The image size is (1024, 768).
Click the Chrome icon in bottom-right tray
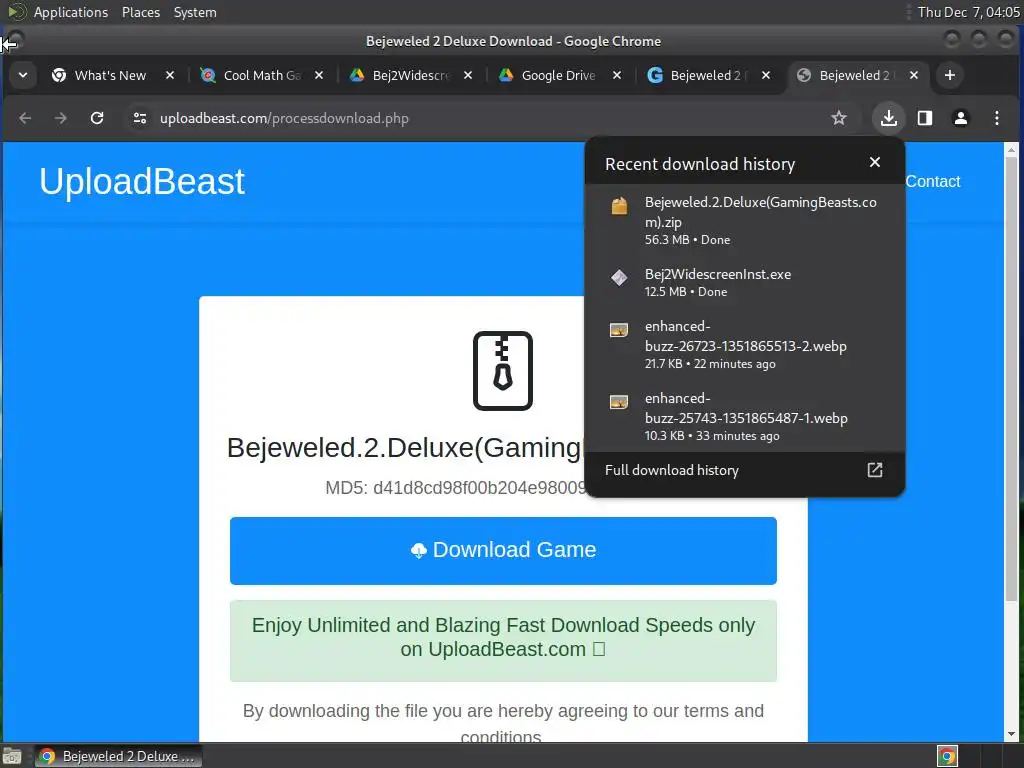pyautogui.click(x=947, y=756)
